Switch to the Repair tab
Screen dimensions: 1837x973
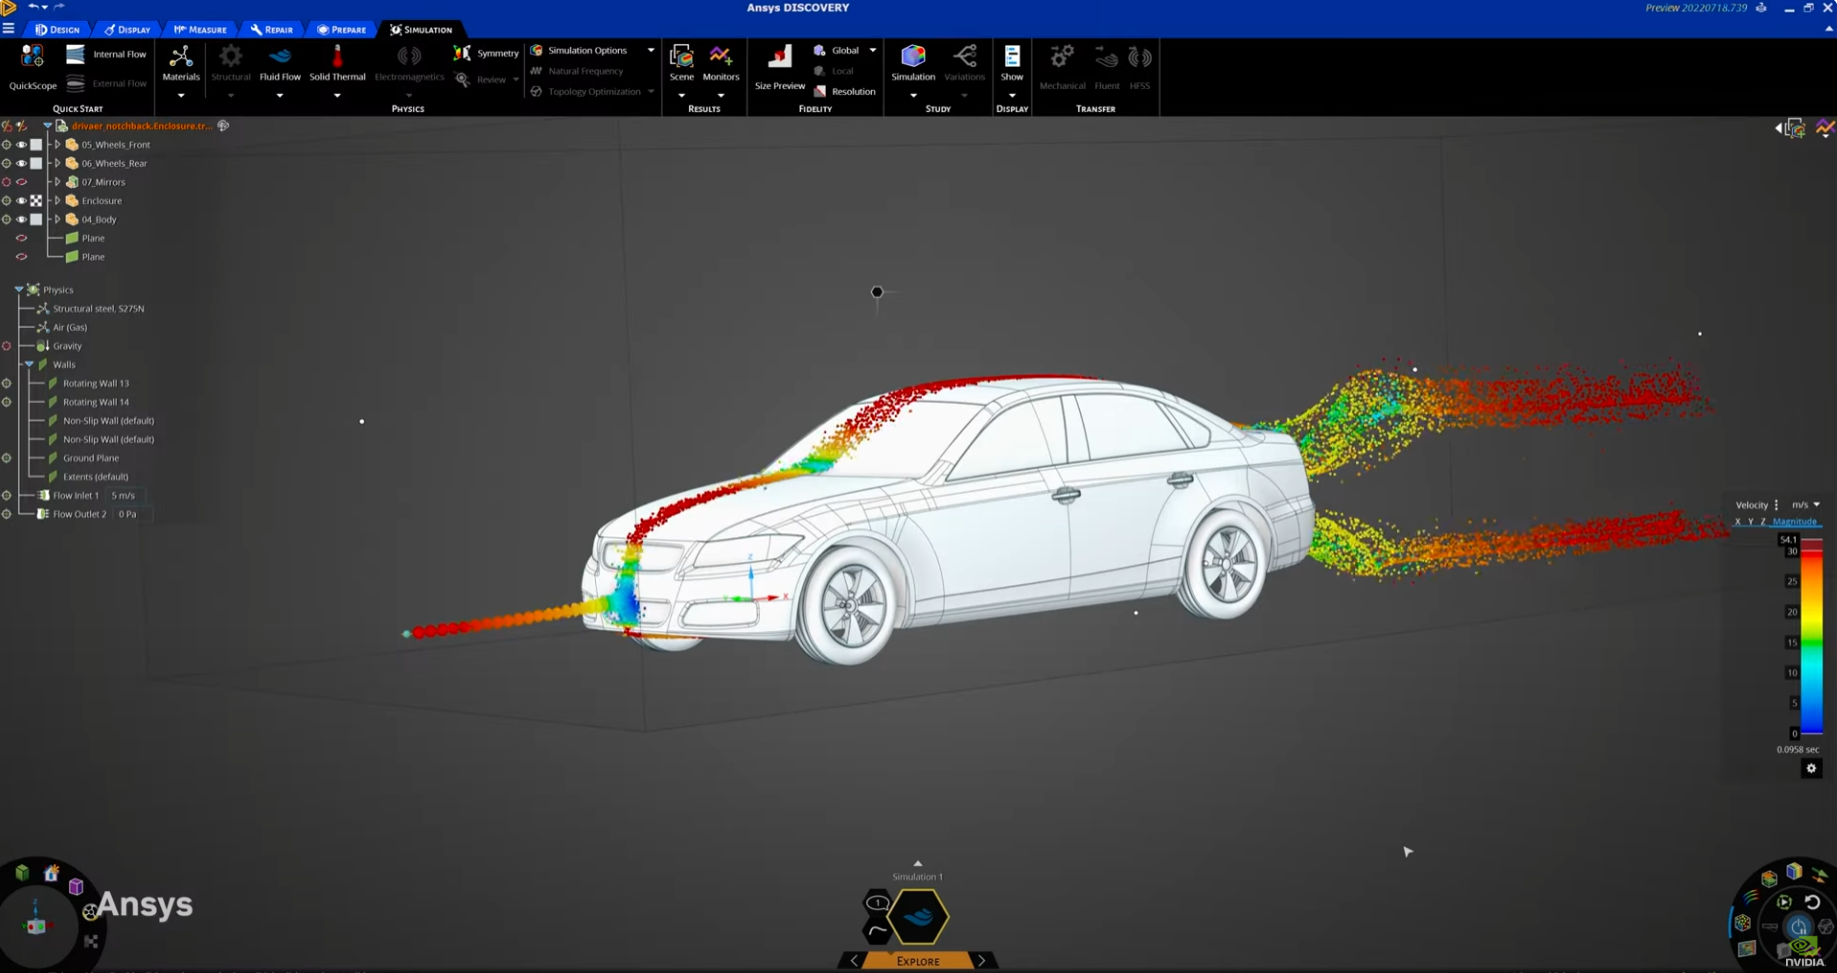[272, 29]
